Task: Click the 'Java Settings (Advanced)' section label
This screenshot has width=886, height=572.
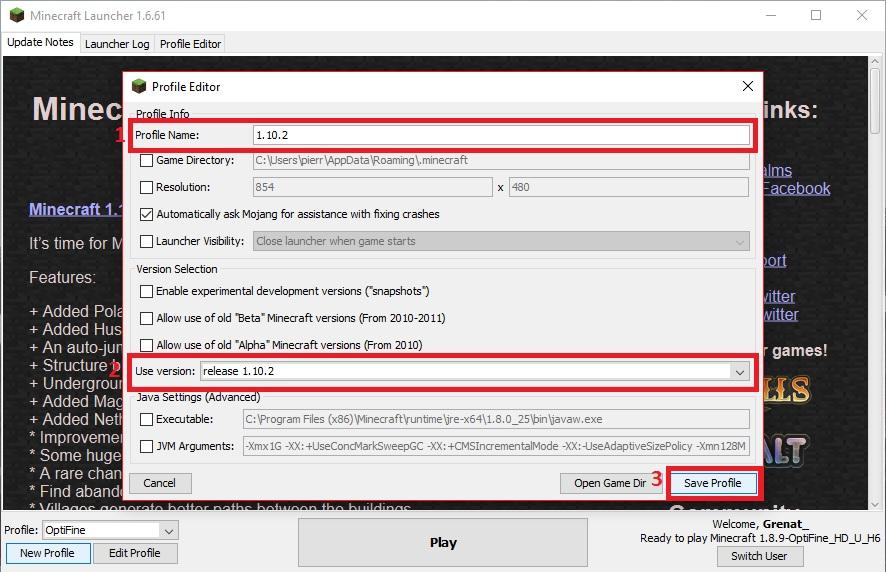Action: (198, 397)
